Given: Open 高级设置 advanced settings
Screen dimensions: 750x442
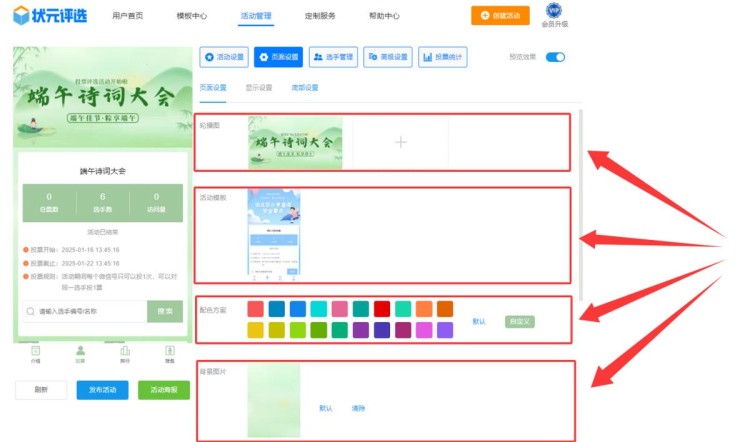Looking at the screenshot, I should click(387, 57).
